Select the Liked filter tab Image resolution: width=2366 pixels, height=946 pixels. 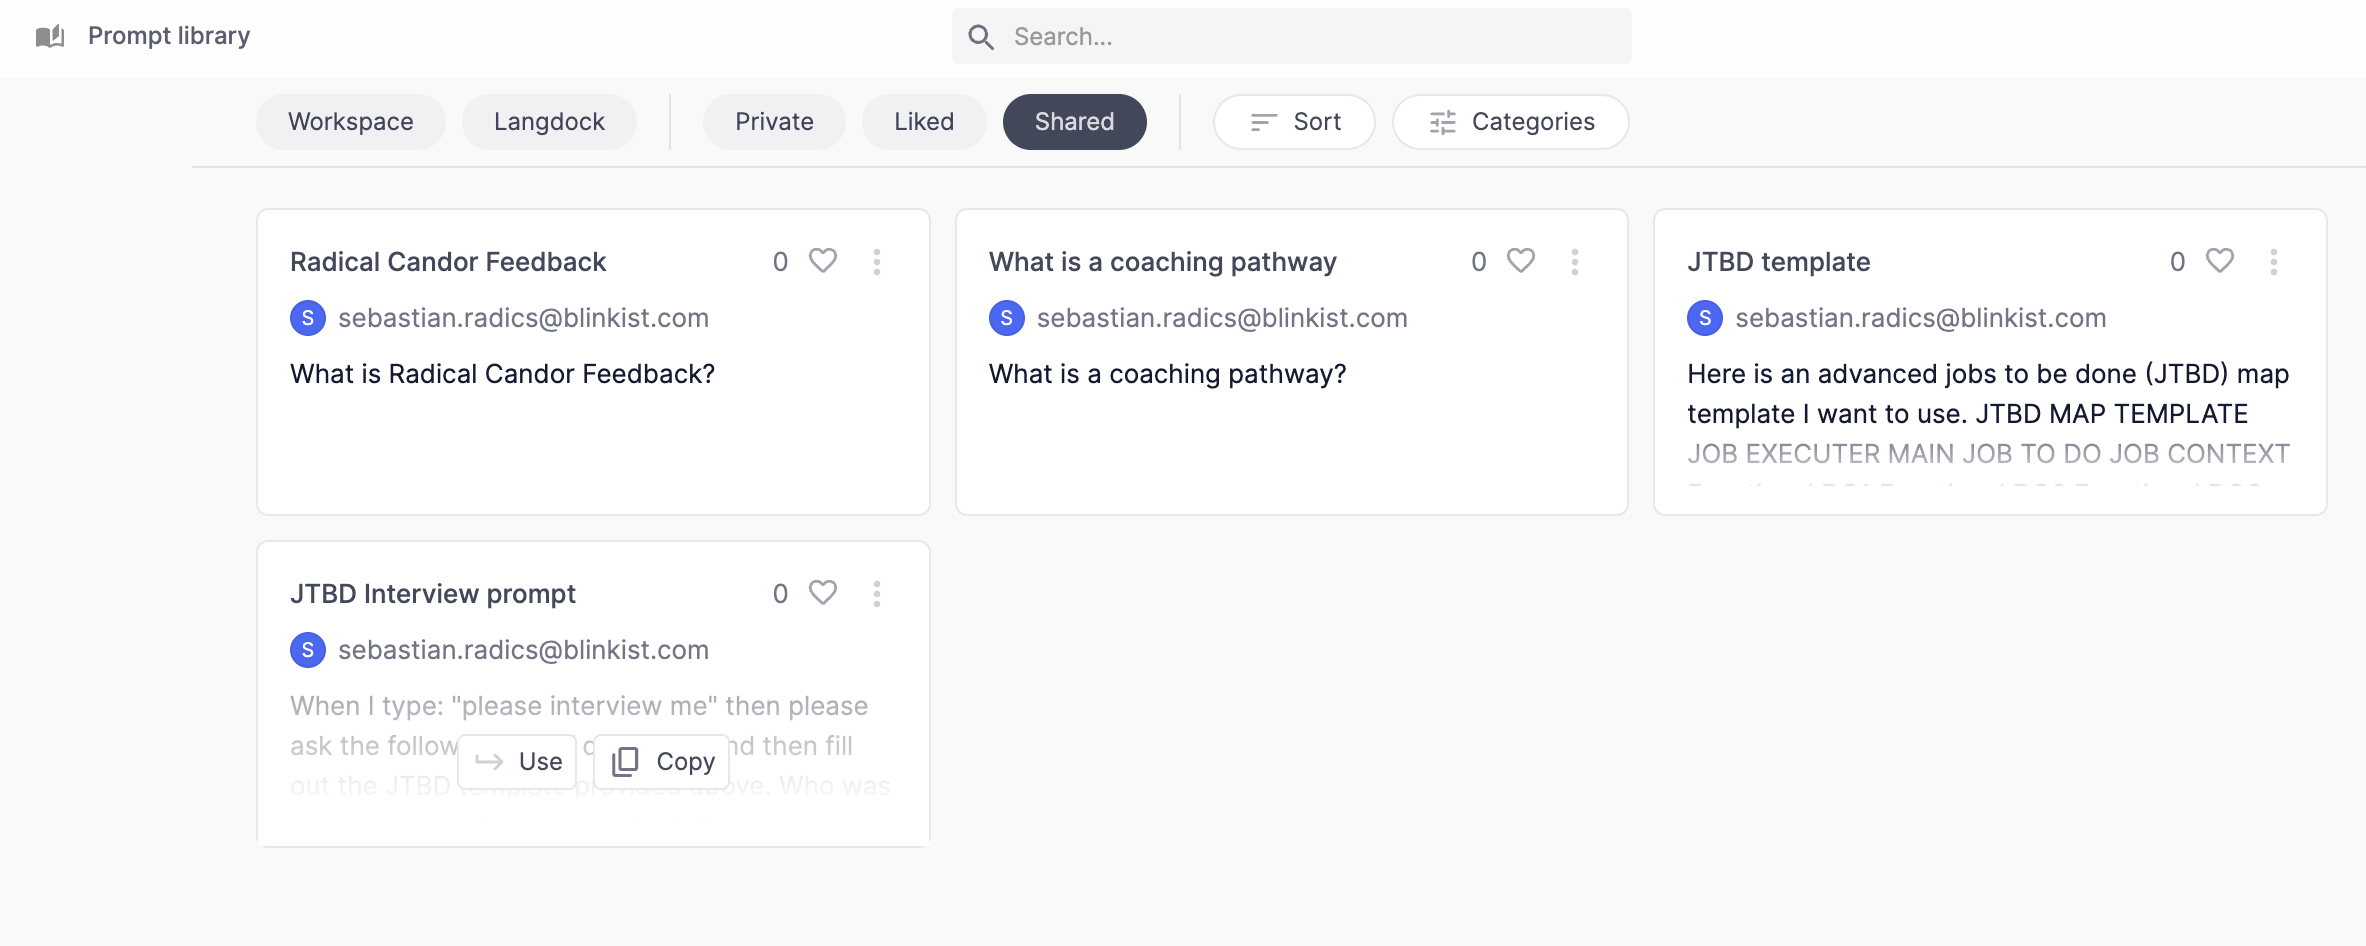(923, 121)
